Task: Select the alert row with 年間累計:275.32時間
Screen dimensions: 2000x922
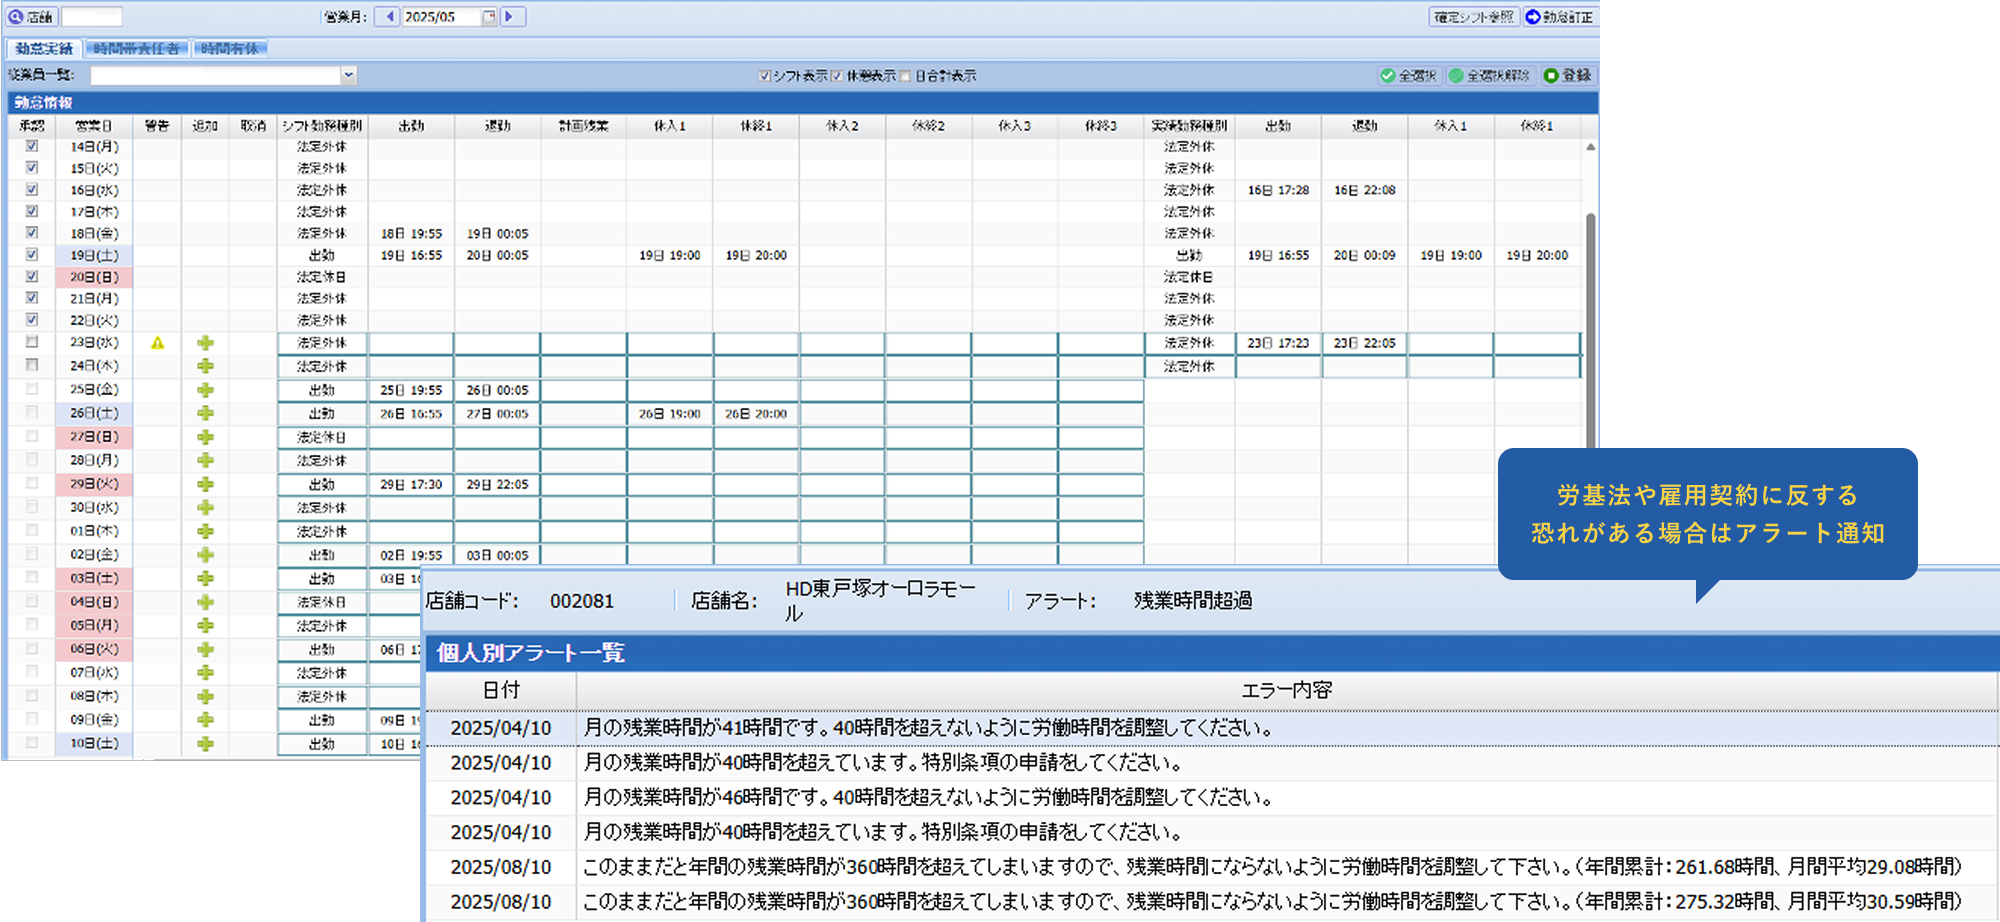Action: click(x=1212, y=902)
